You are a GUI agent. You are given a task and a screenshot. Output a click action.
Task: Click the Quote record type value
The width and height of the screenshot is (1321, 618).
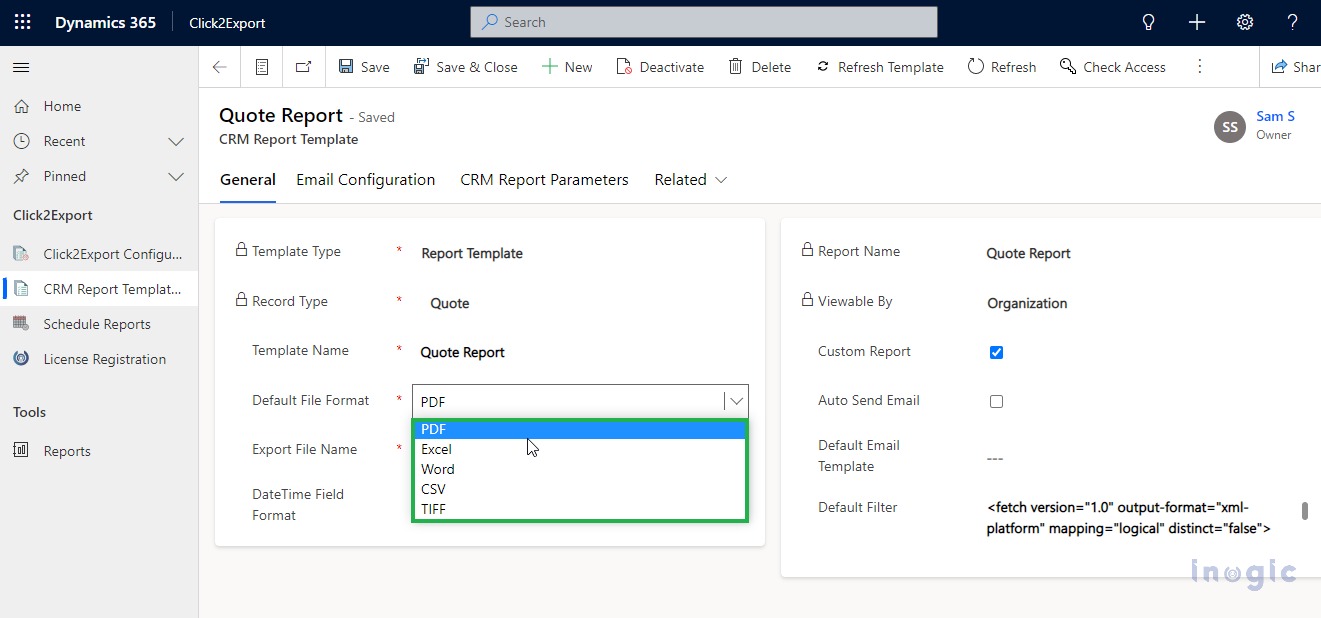pos(450,303)
